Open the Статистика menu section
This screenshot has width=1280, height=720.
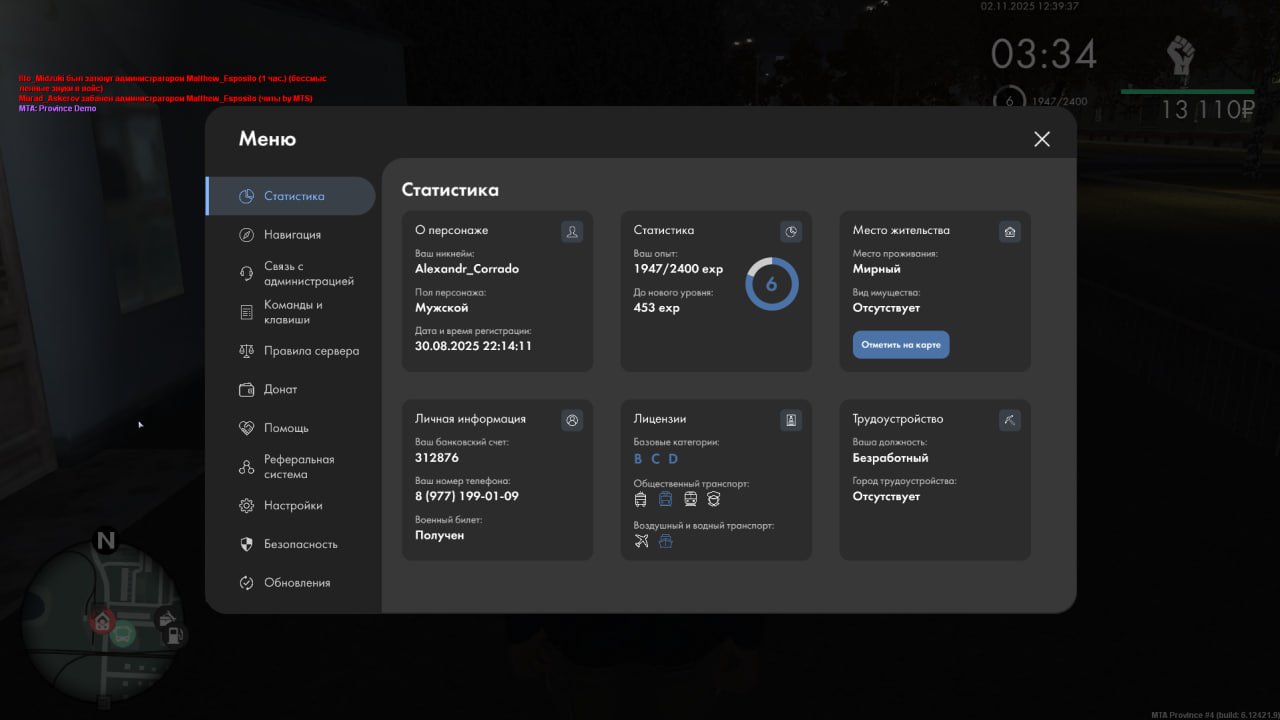(x=291, y=196)
